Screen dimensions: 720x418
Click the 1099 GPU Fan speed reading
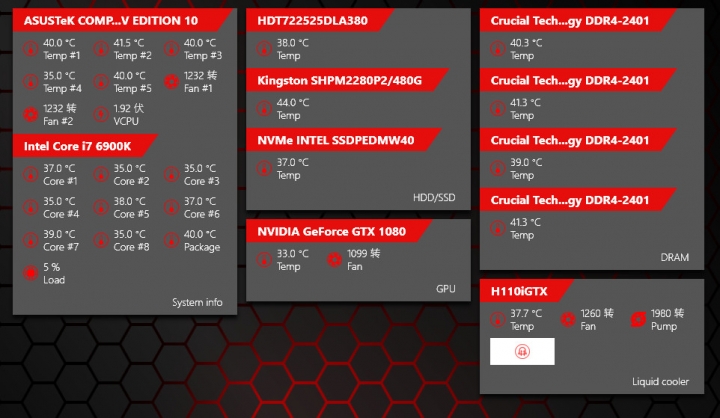364,254
